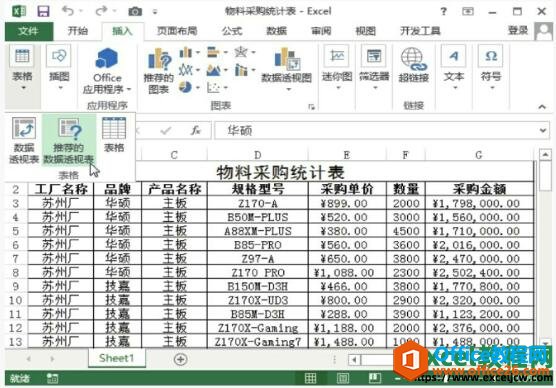Insert a 超链接 hyperlink
The image size is (556, 388).
tap(413, 66)
